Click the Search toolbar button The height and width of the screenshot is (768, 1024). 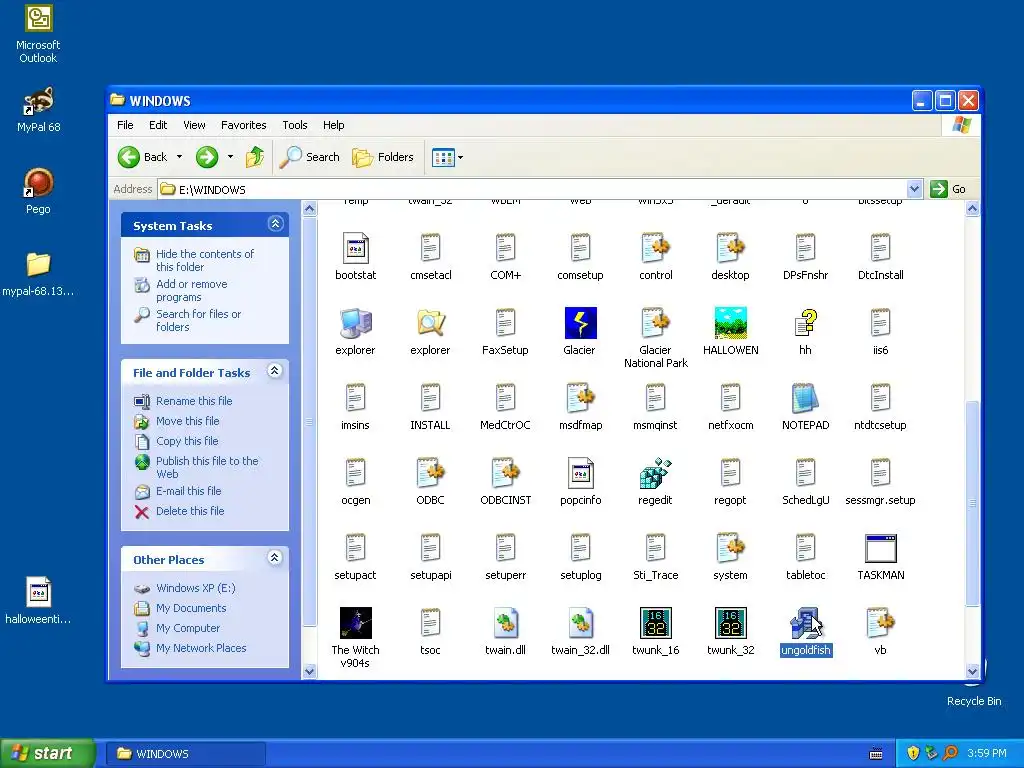[310, 157]
